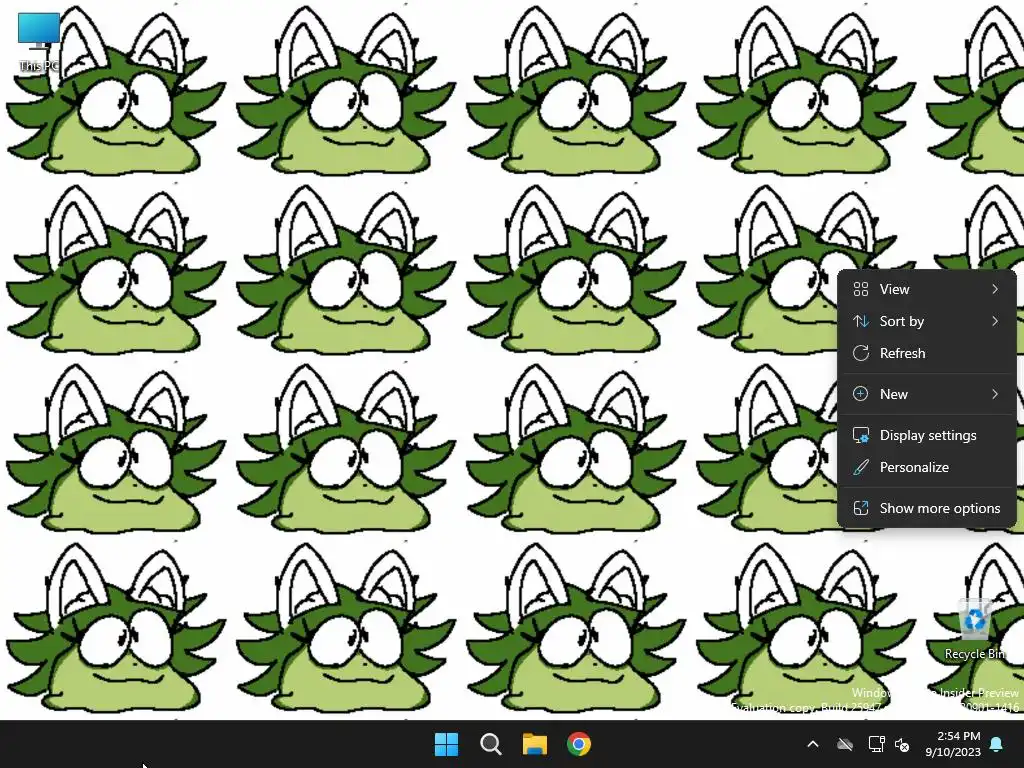Show hidden system tray icons

coord(813,744)
